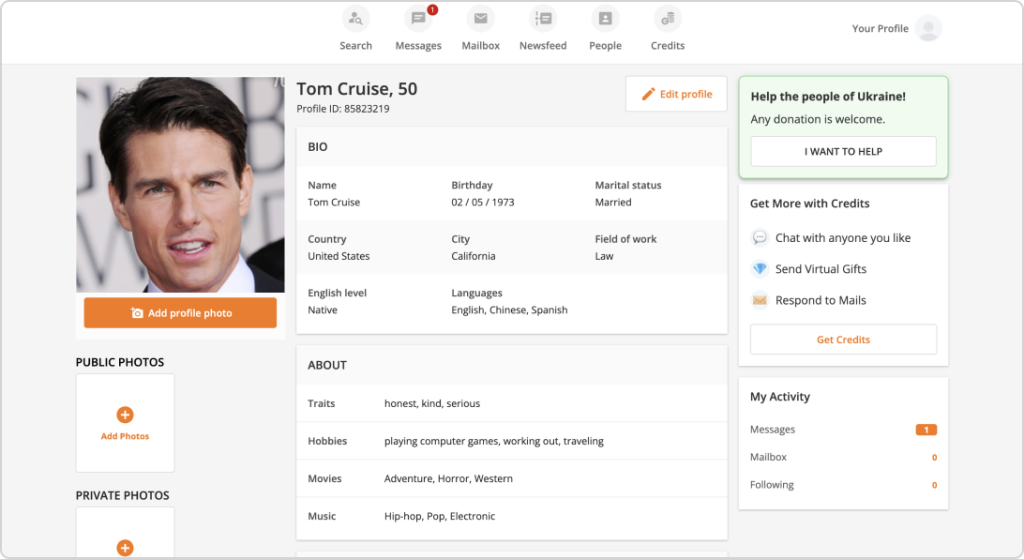This screenshot has height=559, width=1024.
Task: Click the Get Credits button
Action: 843,340
